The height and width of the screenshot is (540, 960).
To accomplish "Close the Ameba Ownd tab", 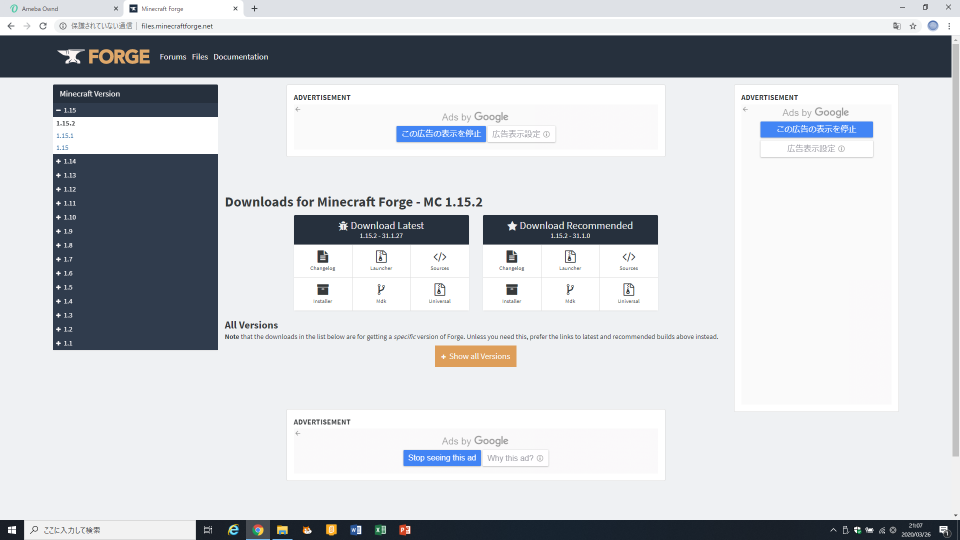I will tap(116, 9).
